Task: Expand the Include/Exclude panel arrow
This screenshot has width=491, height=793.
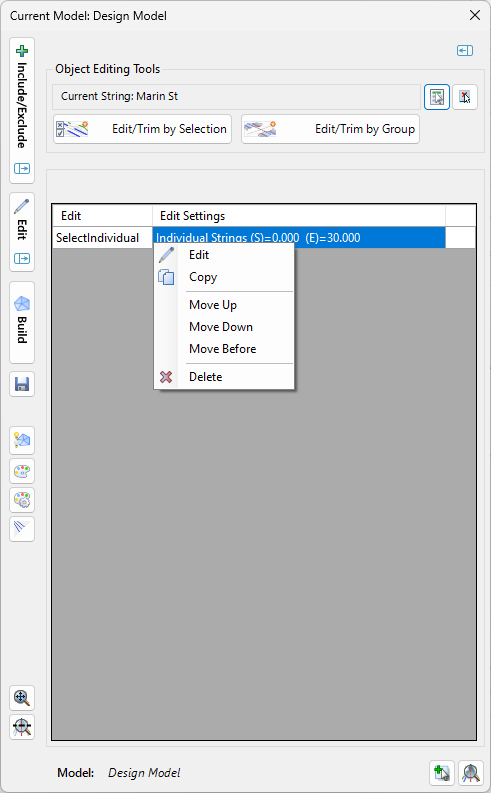Action: (x=22, y=168)
